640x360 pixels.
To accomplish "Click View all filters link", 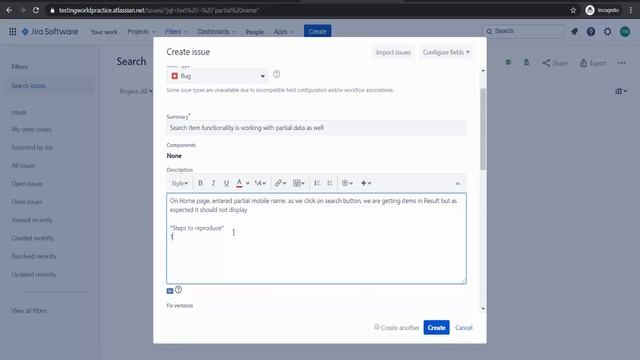I will pos(29,311).
